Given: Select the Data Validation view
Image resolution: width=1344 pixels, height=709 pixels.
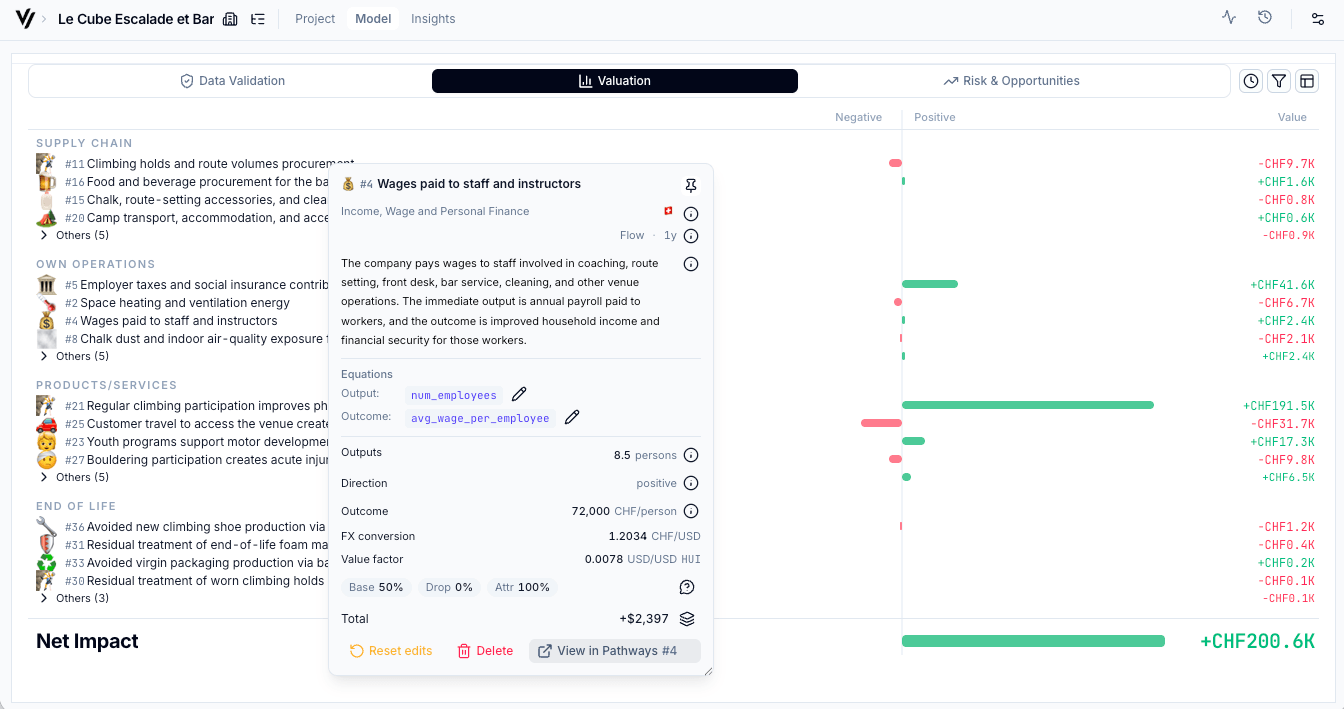Looking at the screenshot, I should [x=232, y=81].
